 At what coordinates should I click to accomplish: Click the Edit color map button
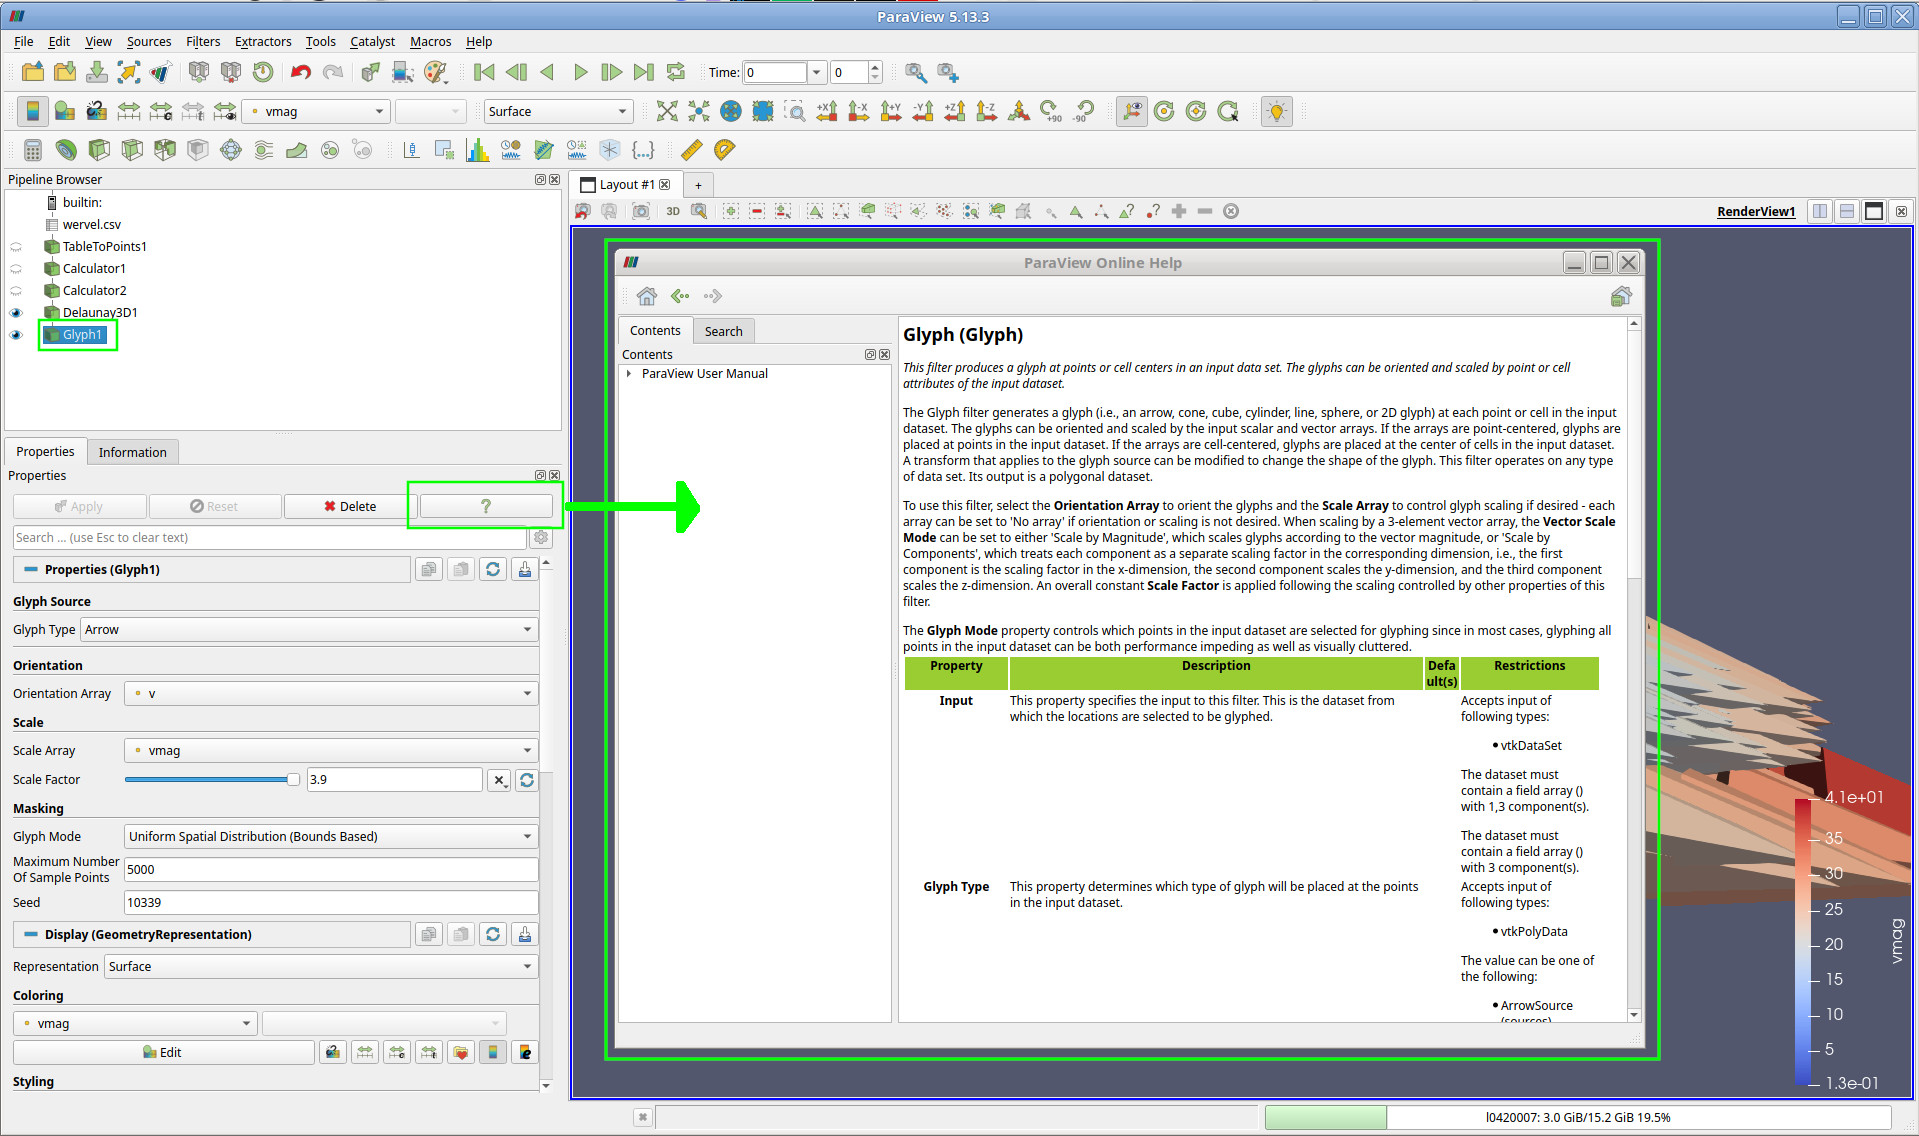coord(163,1052)
